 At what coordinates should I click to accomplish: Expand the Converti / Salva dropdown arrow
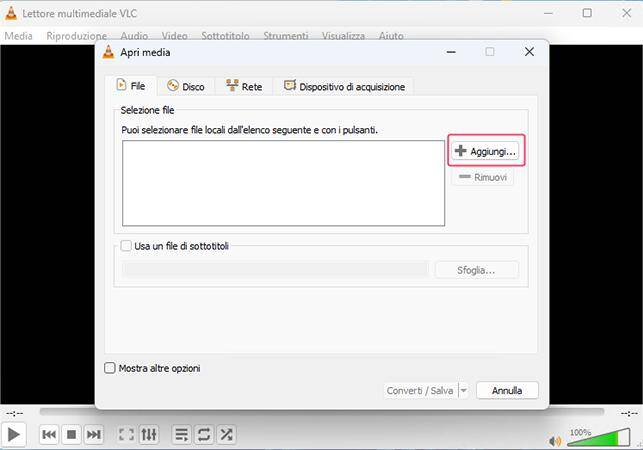click(463, 391)
